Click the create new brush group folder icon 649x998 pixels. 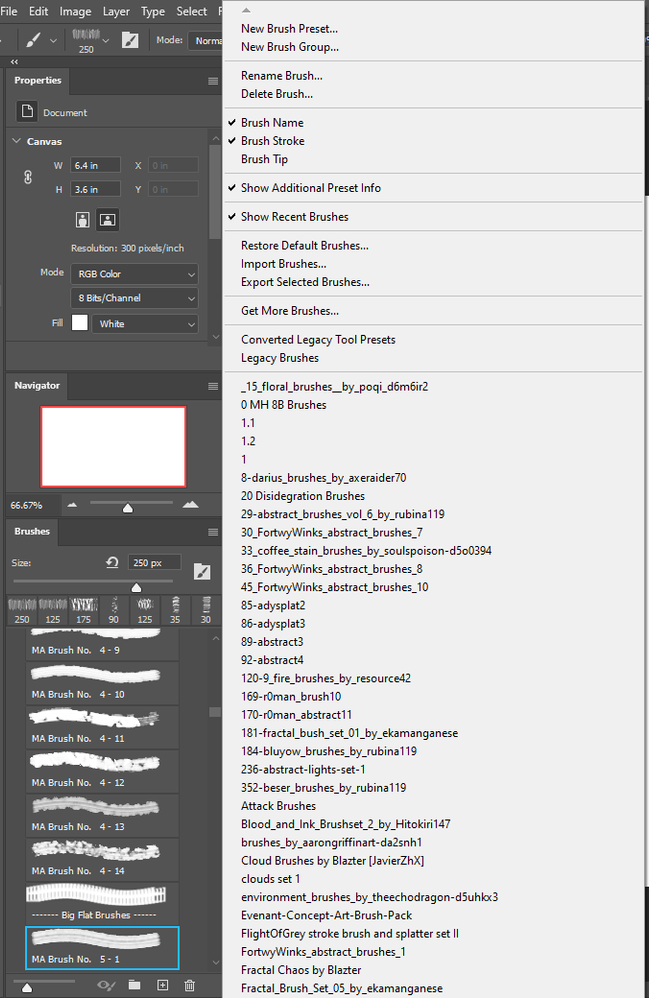134,985
